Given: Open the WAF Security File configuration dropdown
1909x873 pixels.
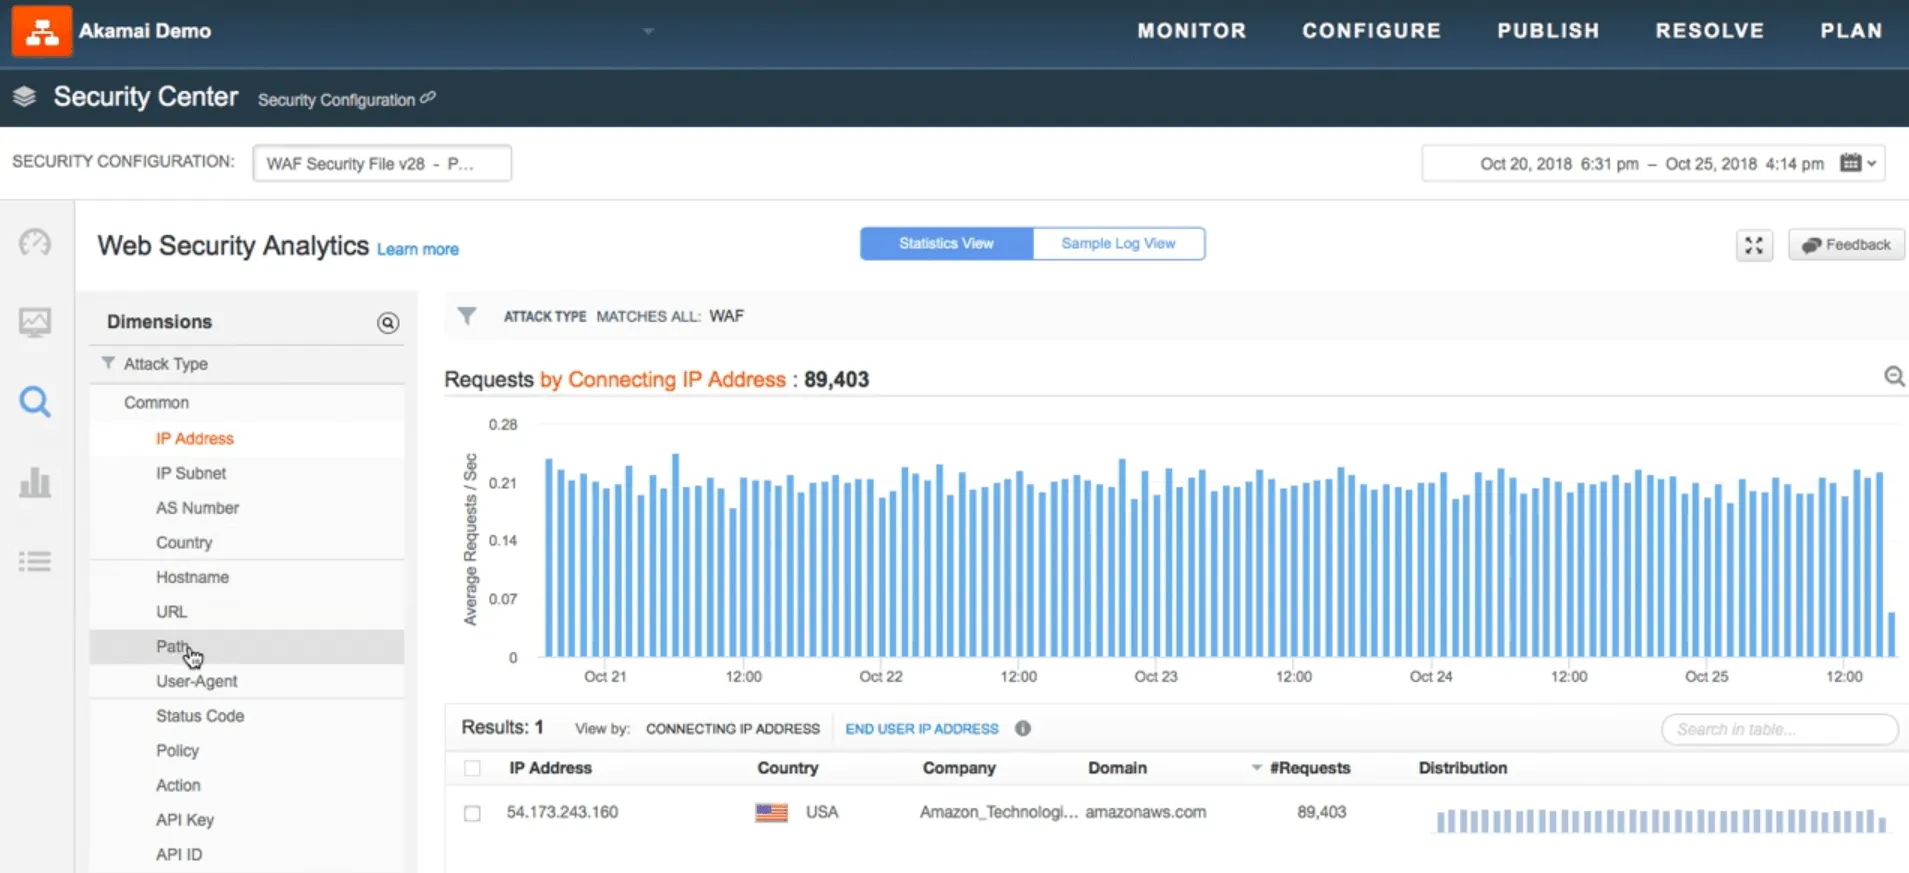Looking at the screenshot, I should 382,163.
